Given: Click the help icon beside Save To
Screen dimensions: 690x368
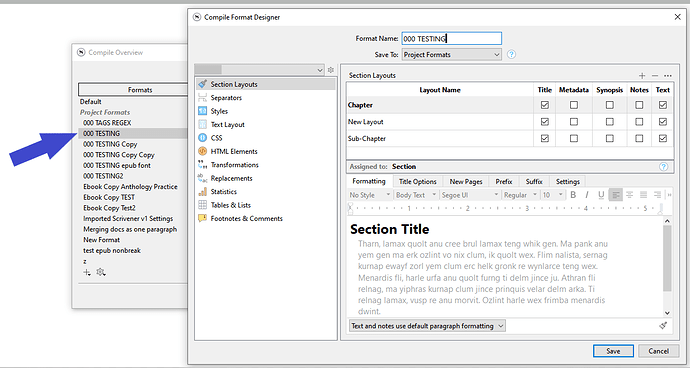Looking at the screenshot, I should coord(511,55).
